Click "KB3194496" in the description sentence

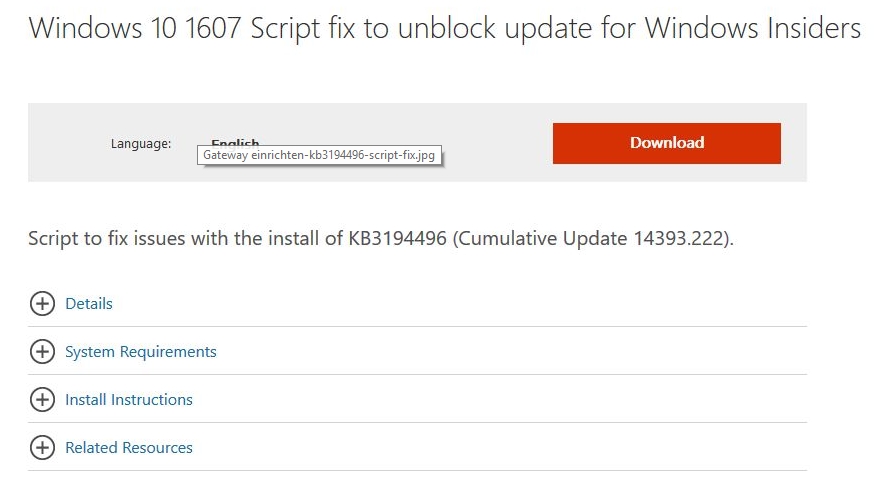pyautogui.click(x=397, y=238)
